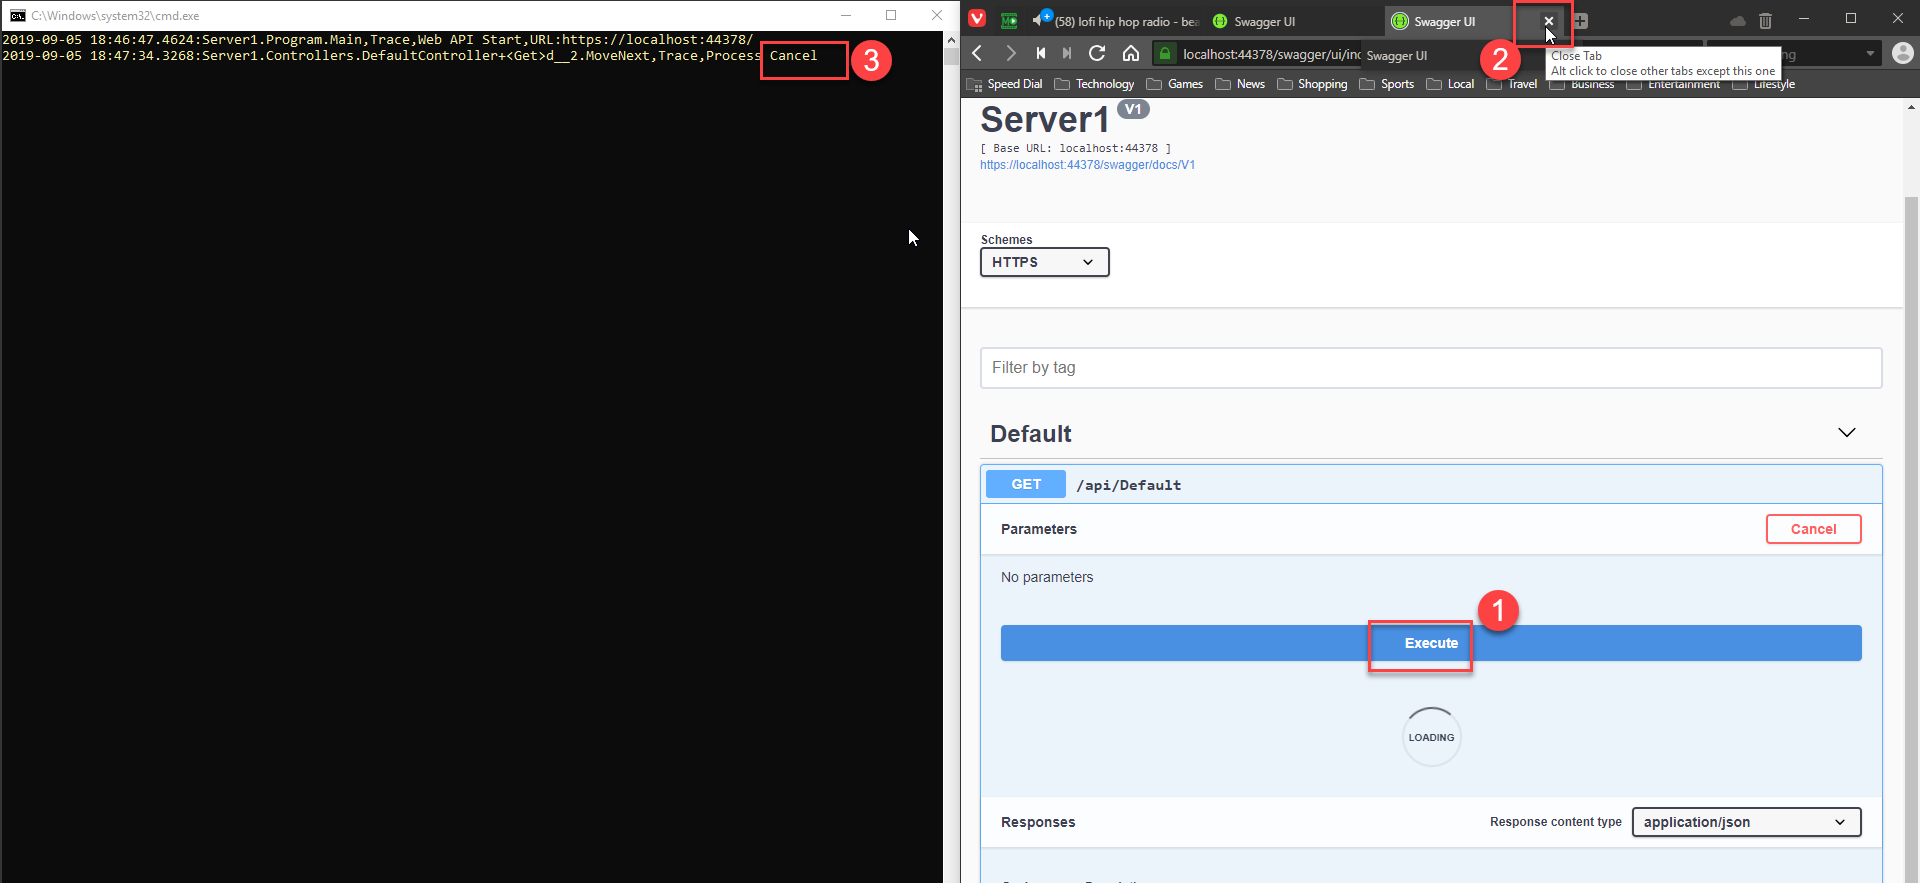Open the HTTPS schemes dropdown
This screenshot has height=883, width=1920.
coord(1044,262)
